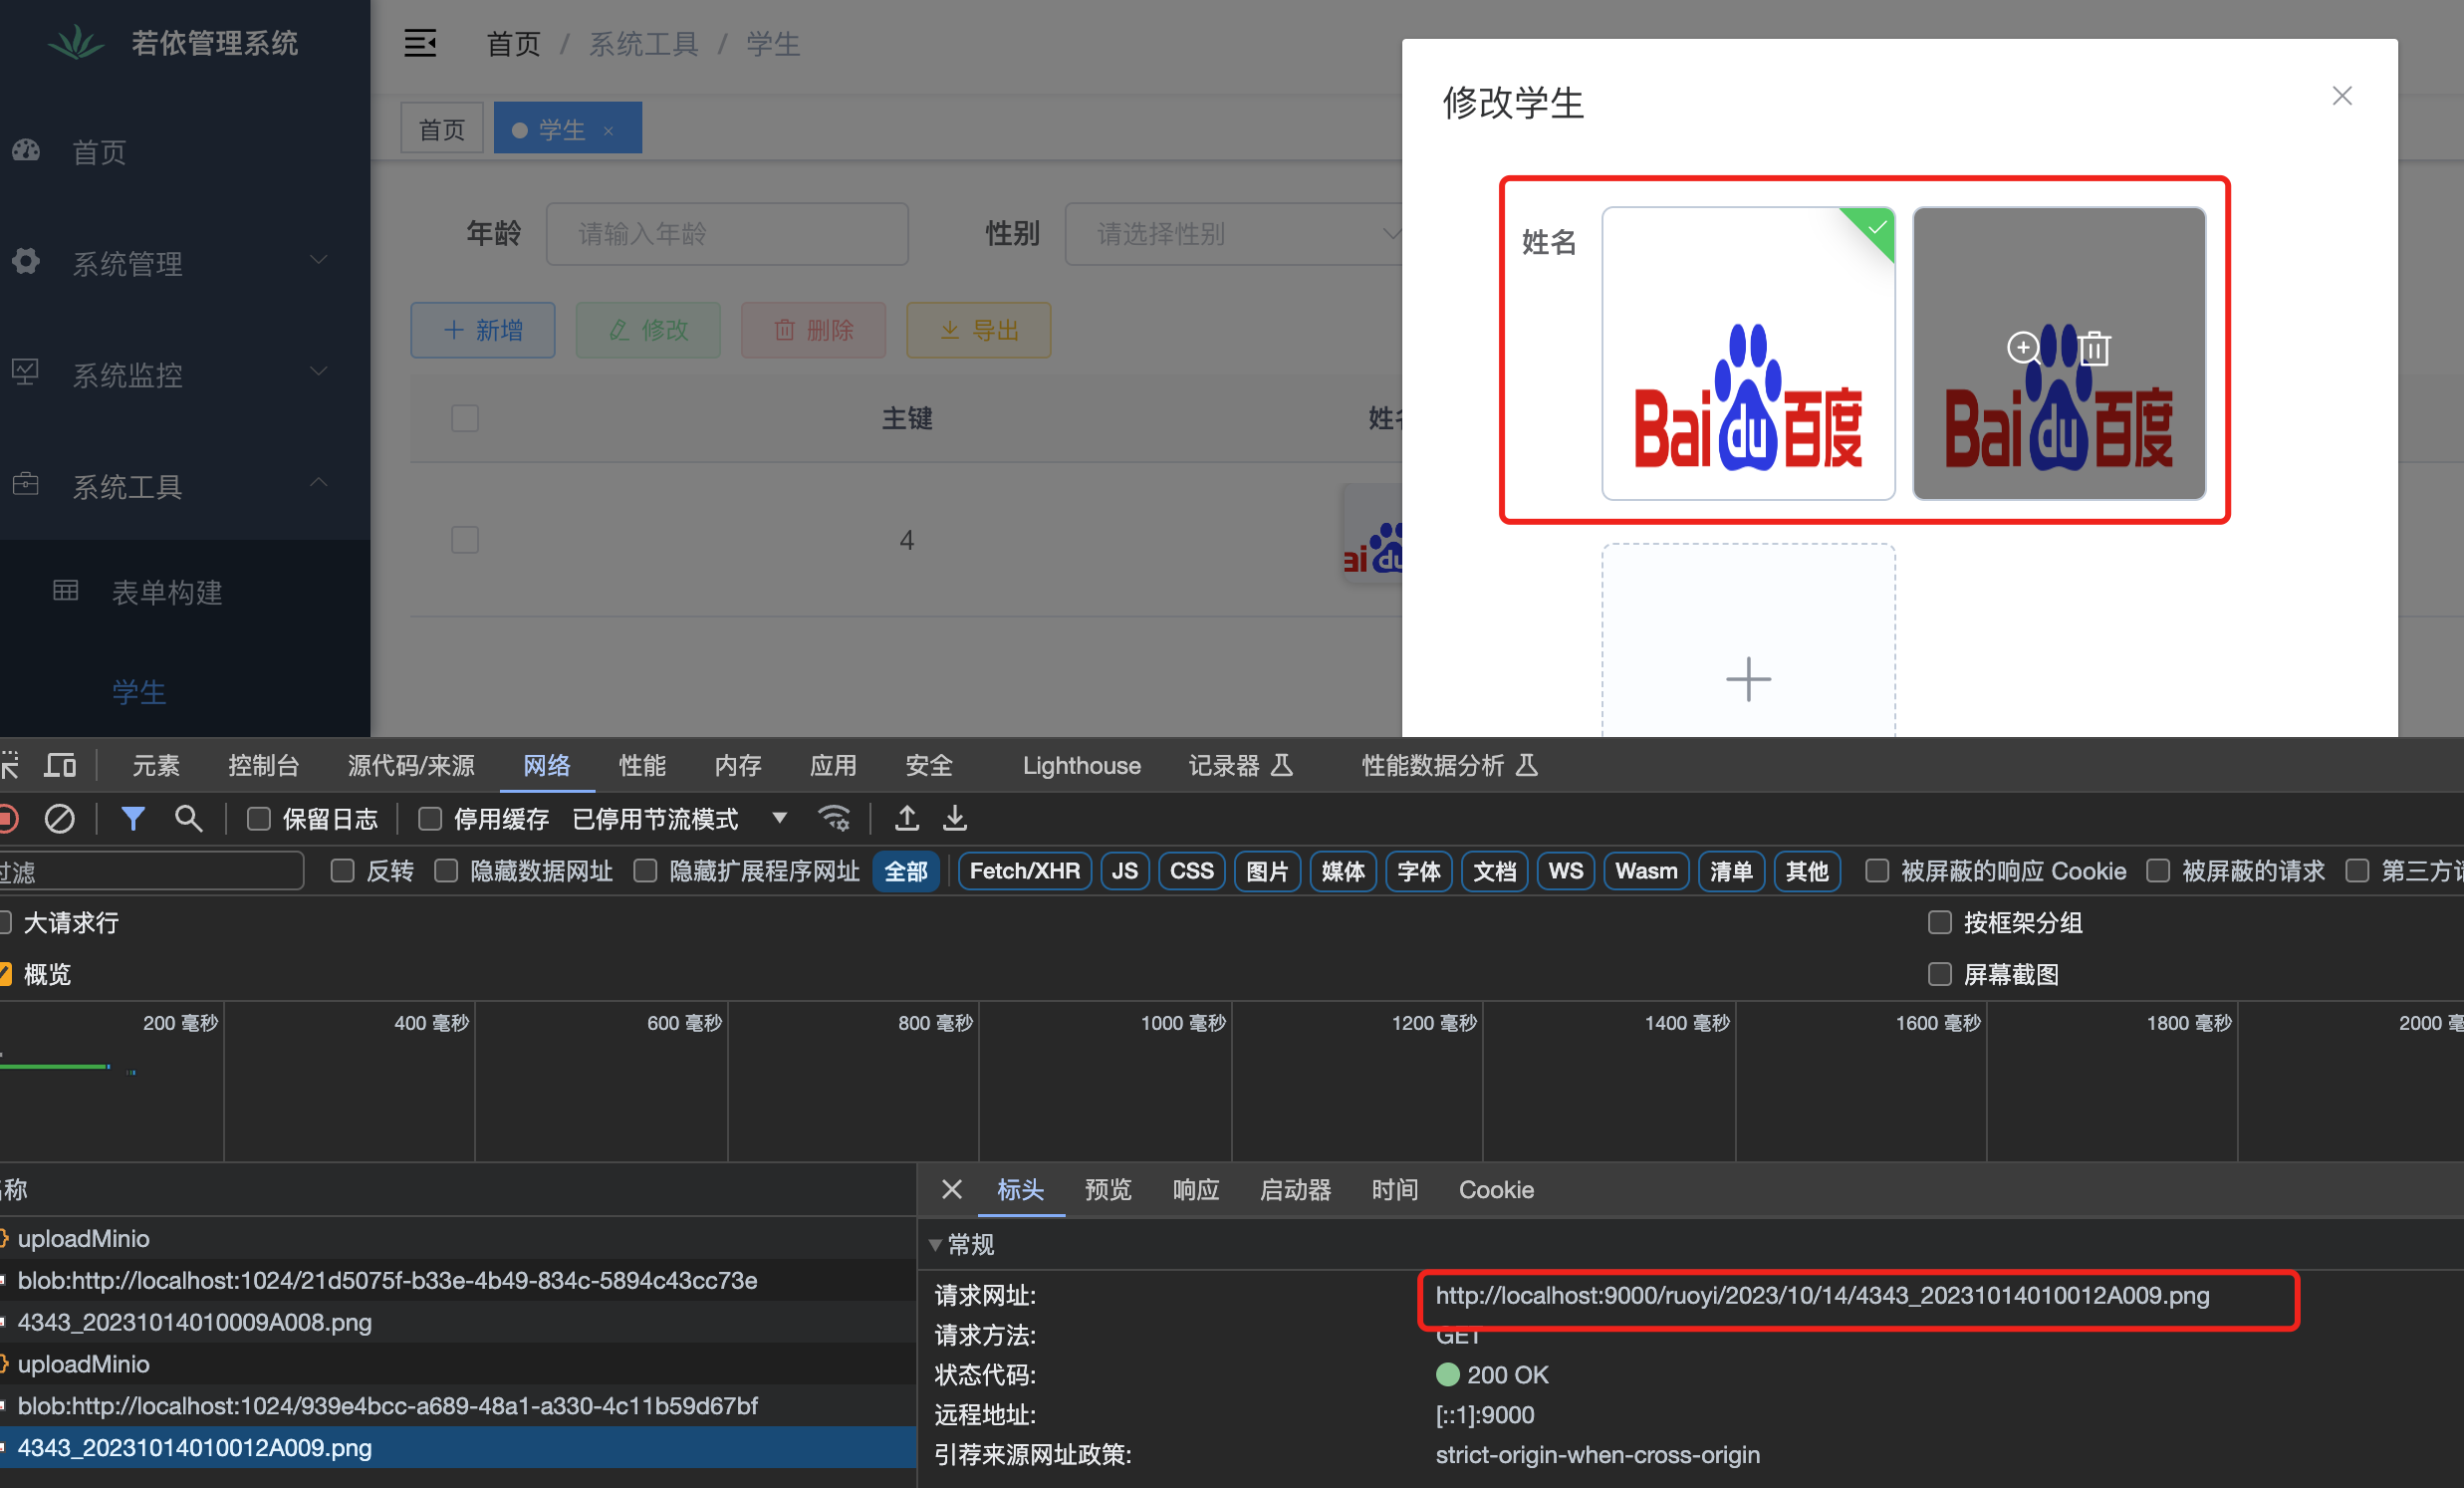
Task: Switch to the 响应 request tab
Action: tap(1196, 1190)
